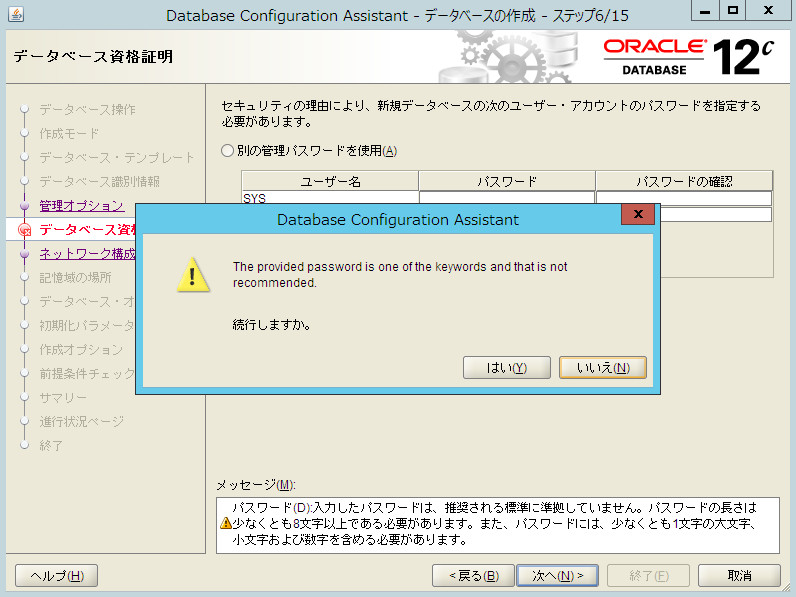Click the password warning message text

(494, 523)
